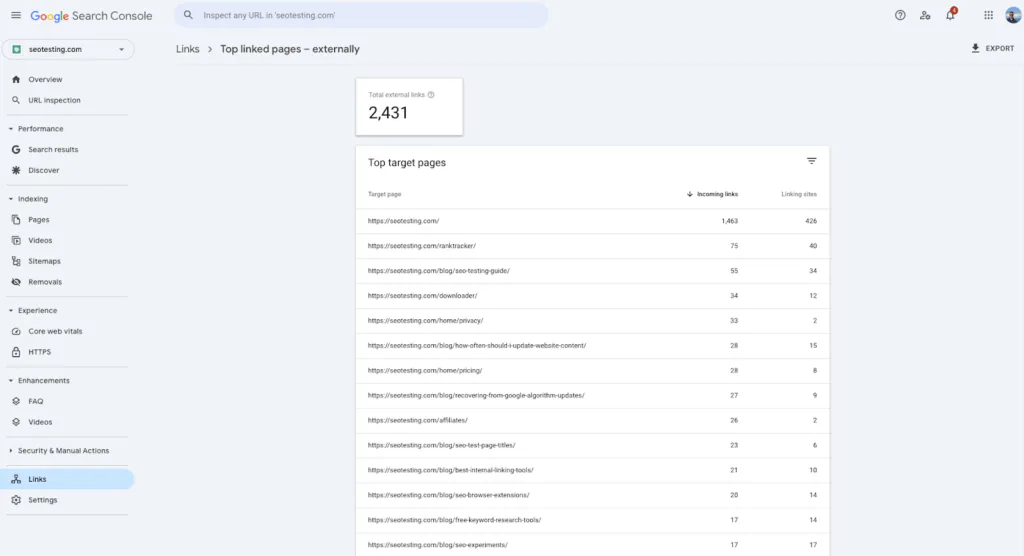
Task: Collapse the Experience section
Action: 10,310
